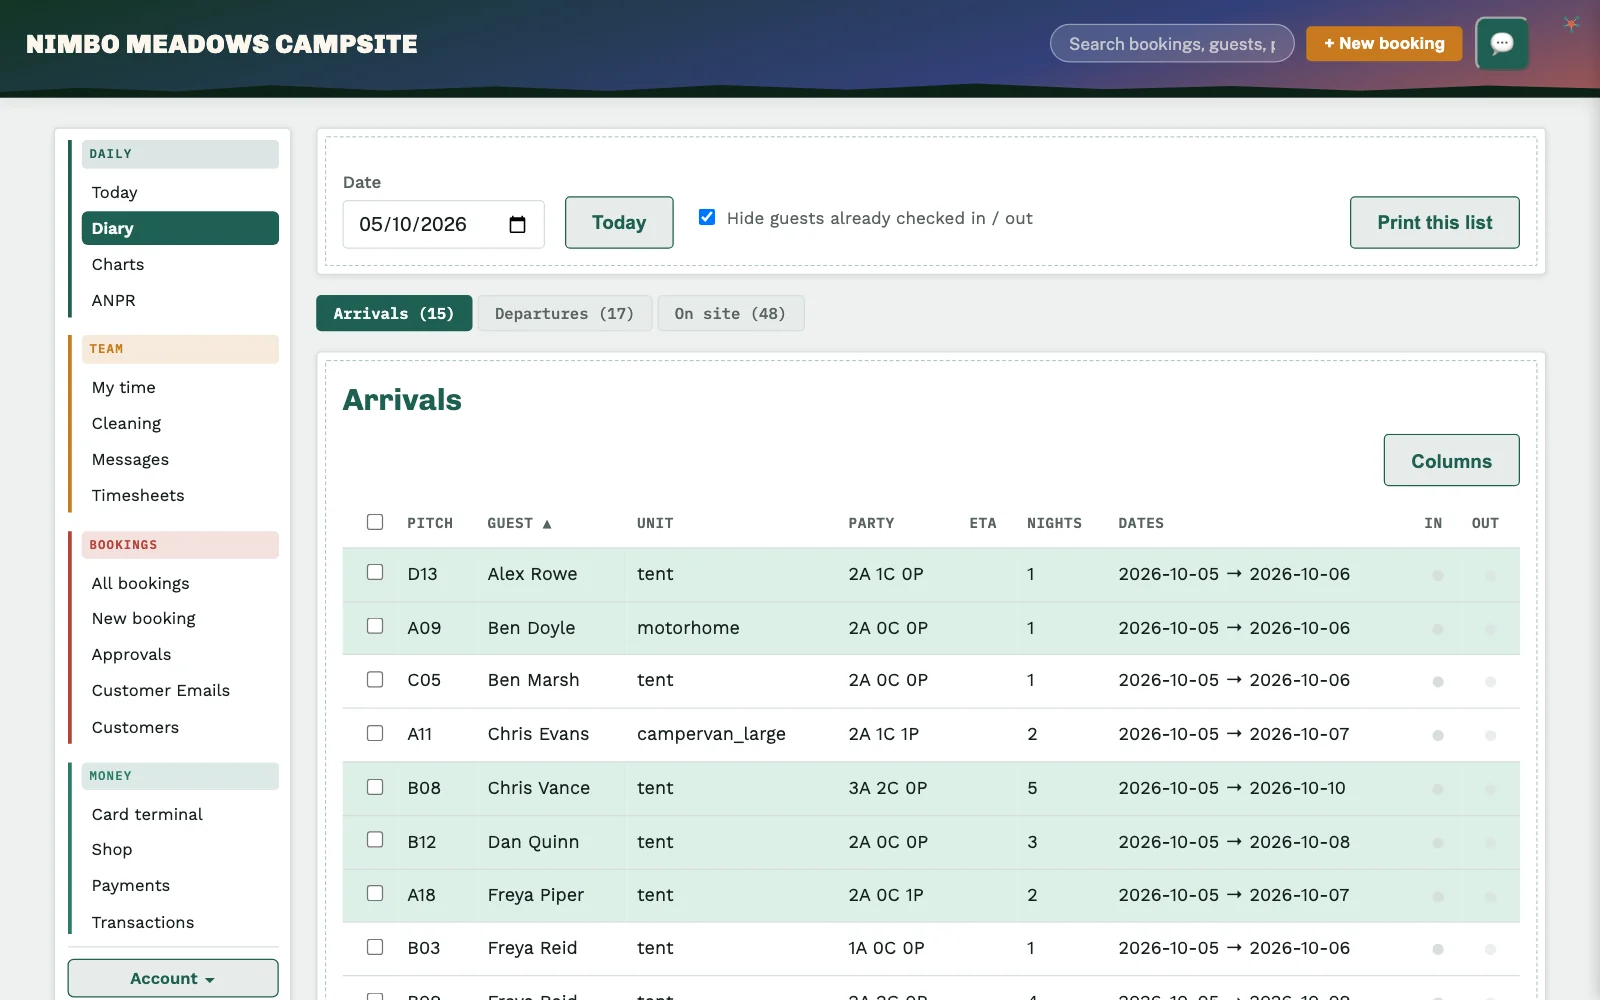Sort by Guest column arrow

pos(547,524)
